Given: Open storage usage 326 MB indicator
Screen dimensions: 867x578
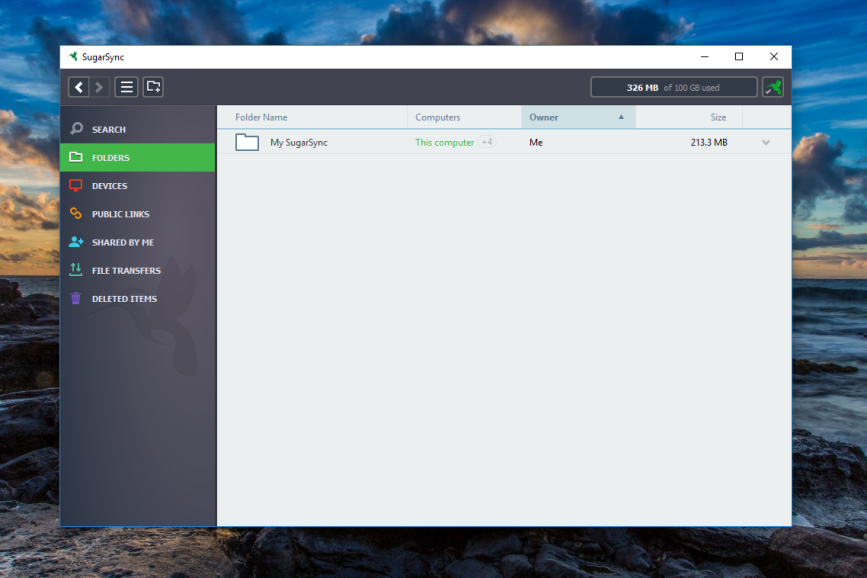Looking at the screenshot, I should click(x=673, y=87).
